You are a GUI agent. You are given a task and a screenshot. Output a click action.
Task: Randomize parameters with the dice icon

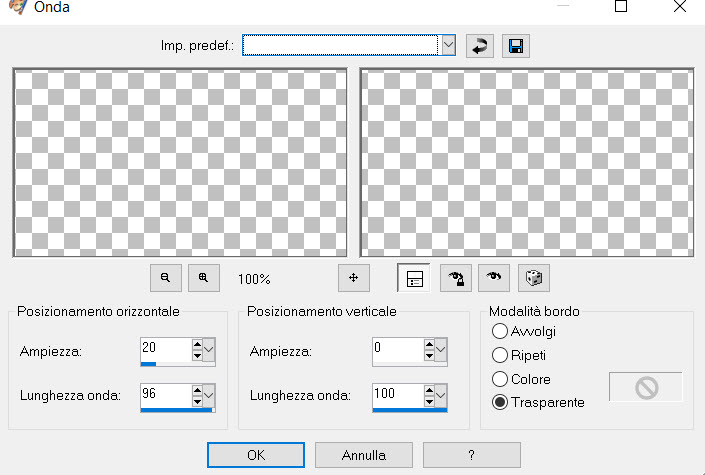[534, 278]
